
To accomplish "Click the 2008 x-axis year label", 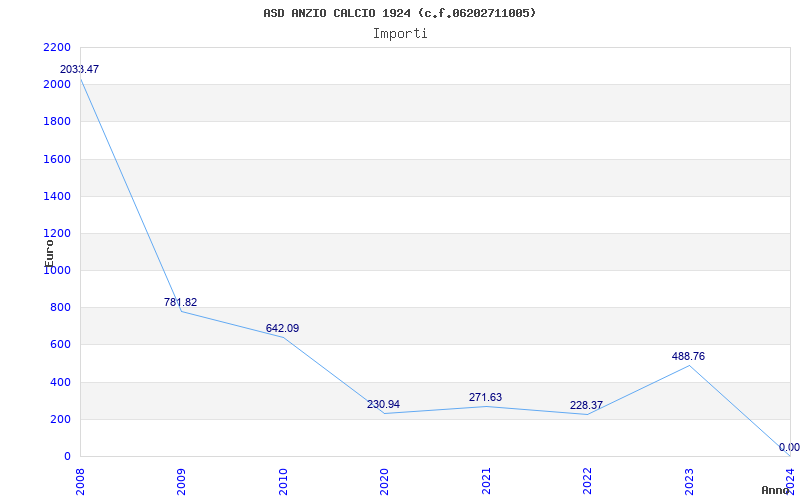I will pyautogui.click(x=80, y=481).
